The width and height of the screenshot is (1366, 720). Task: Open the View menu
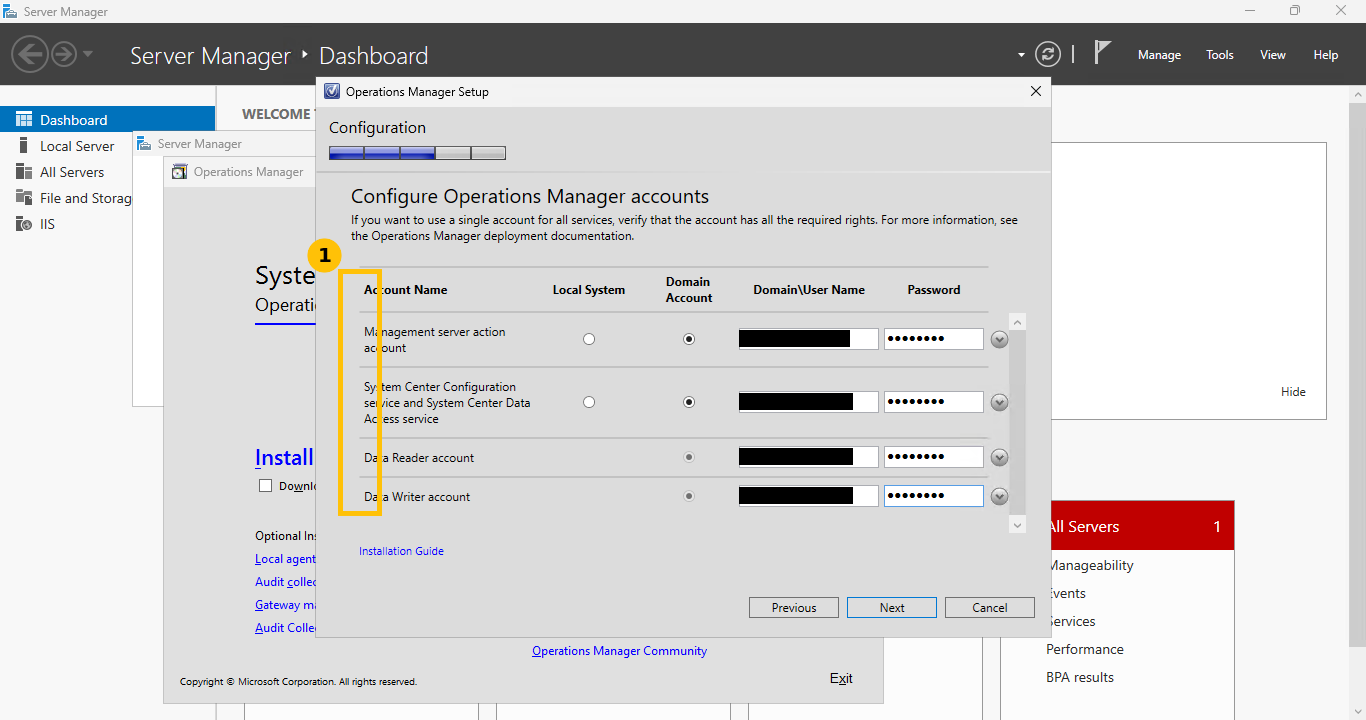[1273, 55]
